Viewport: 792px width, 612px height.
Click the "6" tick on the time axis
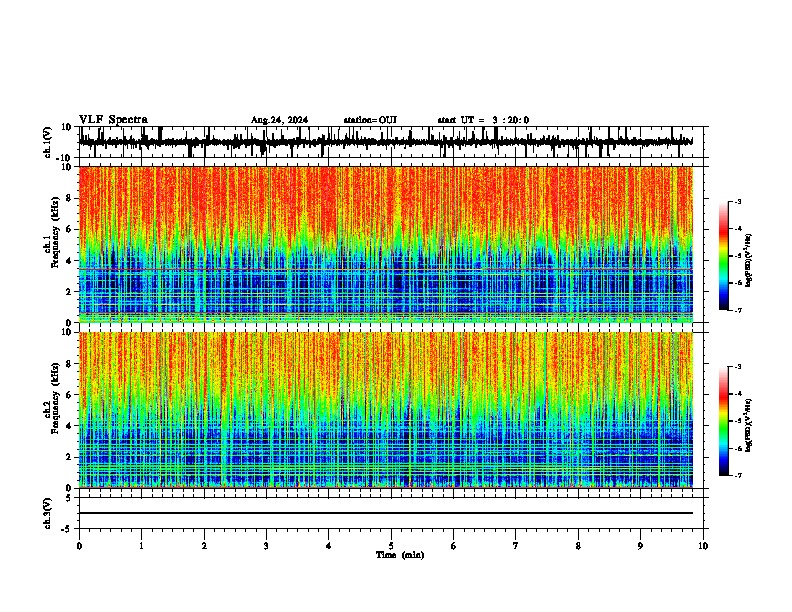[454, 546]
